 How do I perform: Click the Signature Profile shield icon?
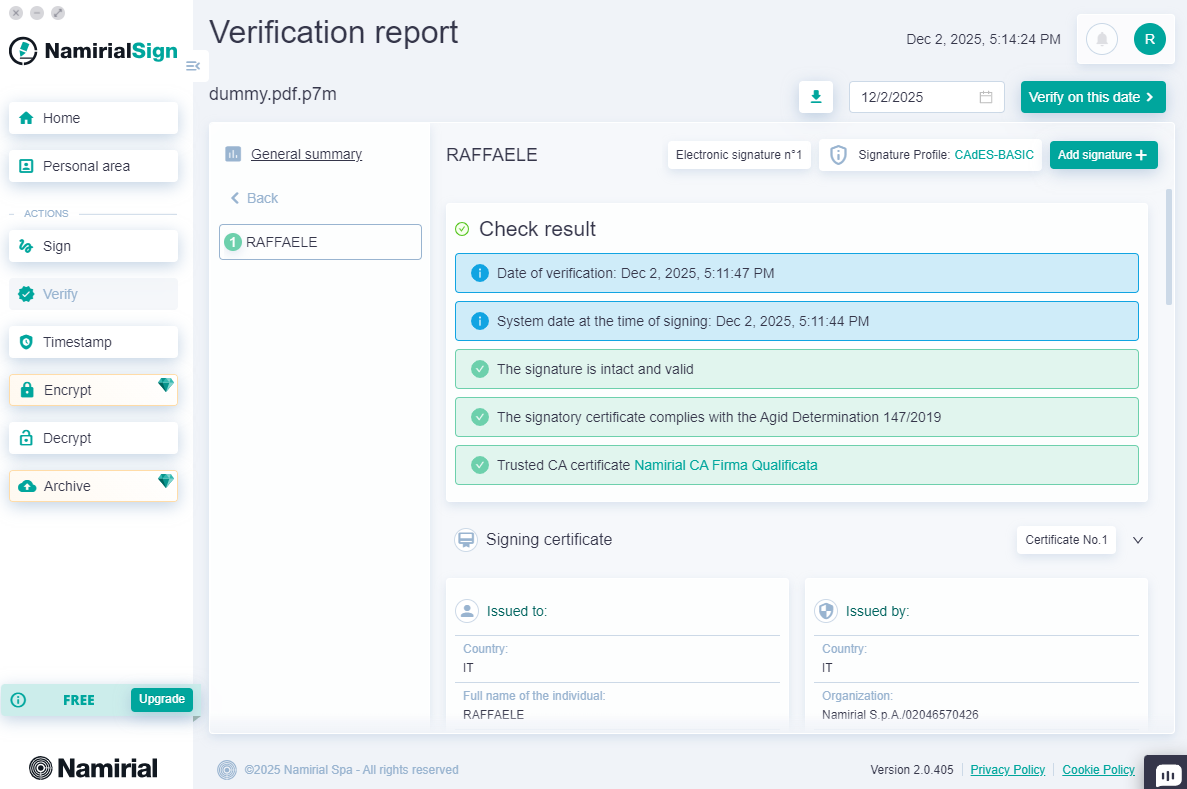coord(838,155)
